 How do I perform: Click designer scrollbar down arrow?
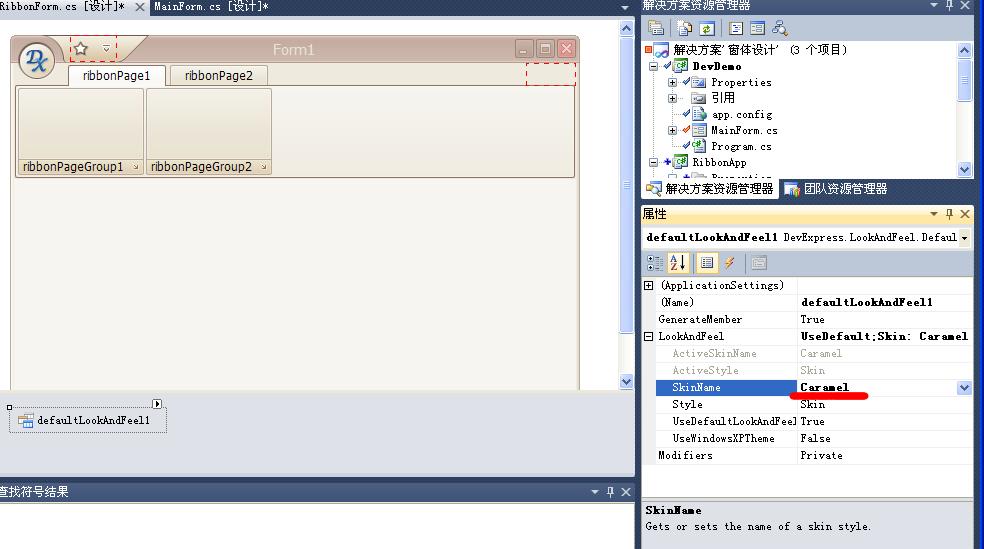[x=626, y=381]
